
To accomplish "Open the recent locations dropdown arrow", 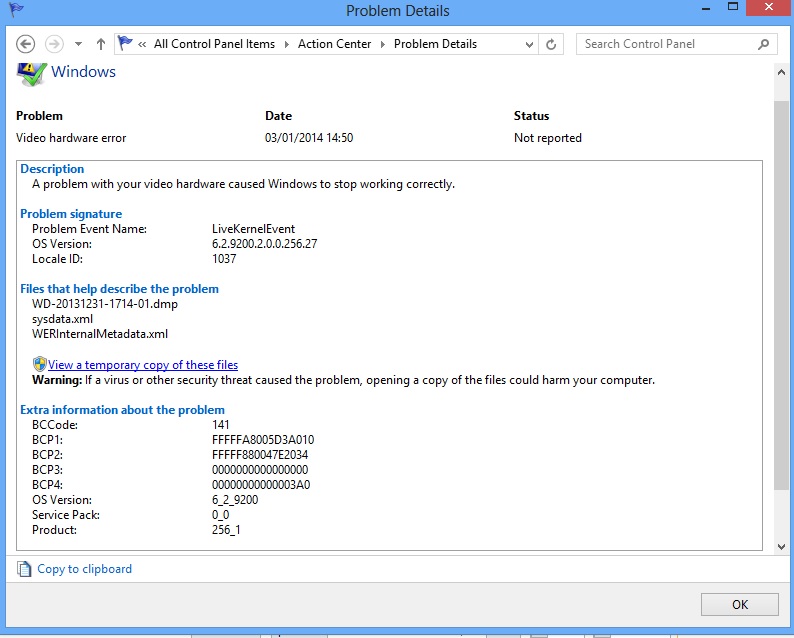I will pos(79,44).
